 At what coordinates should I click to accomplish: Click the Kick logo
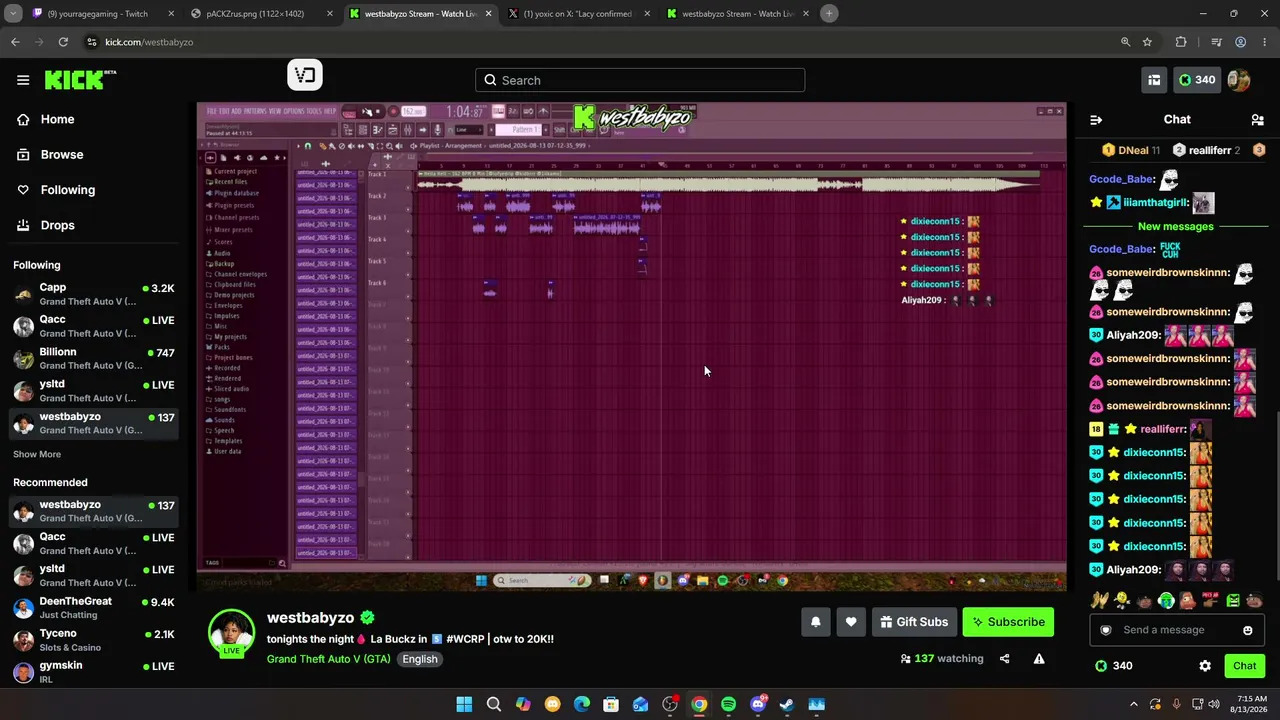click(x=80, y=80)
